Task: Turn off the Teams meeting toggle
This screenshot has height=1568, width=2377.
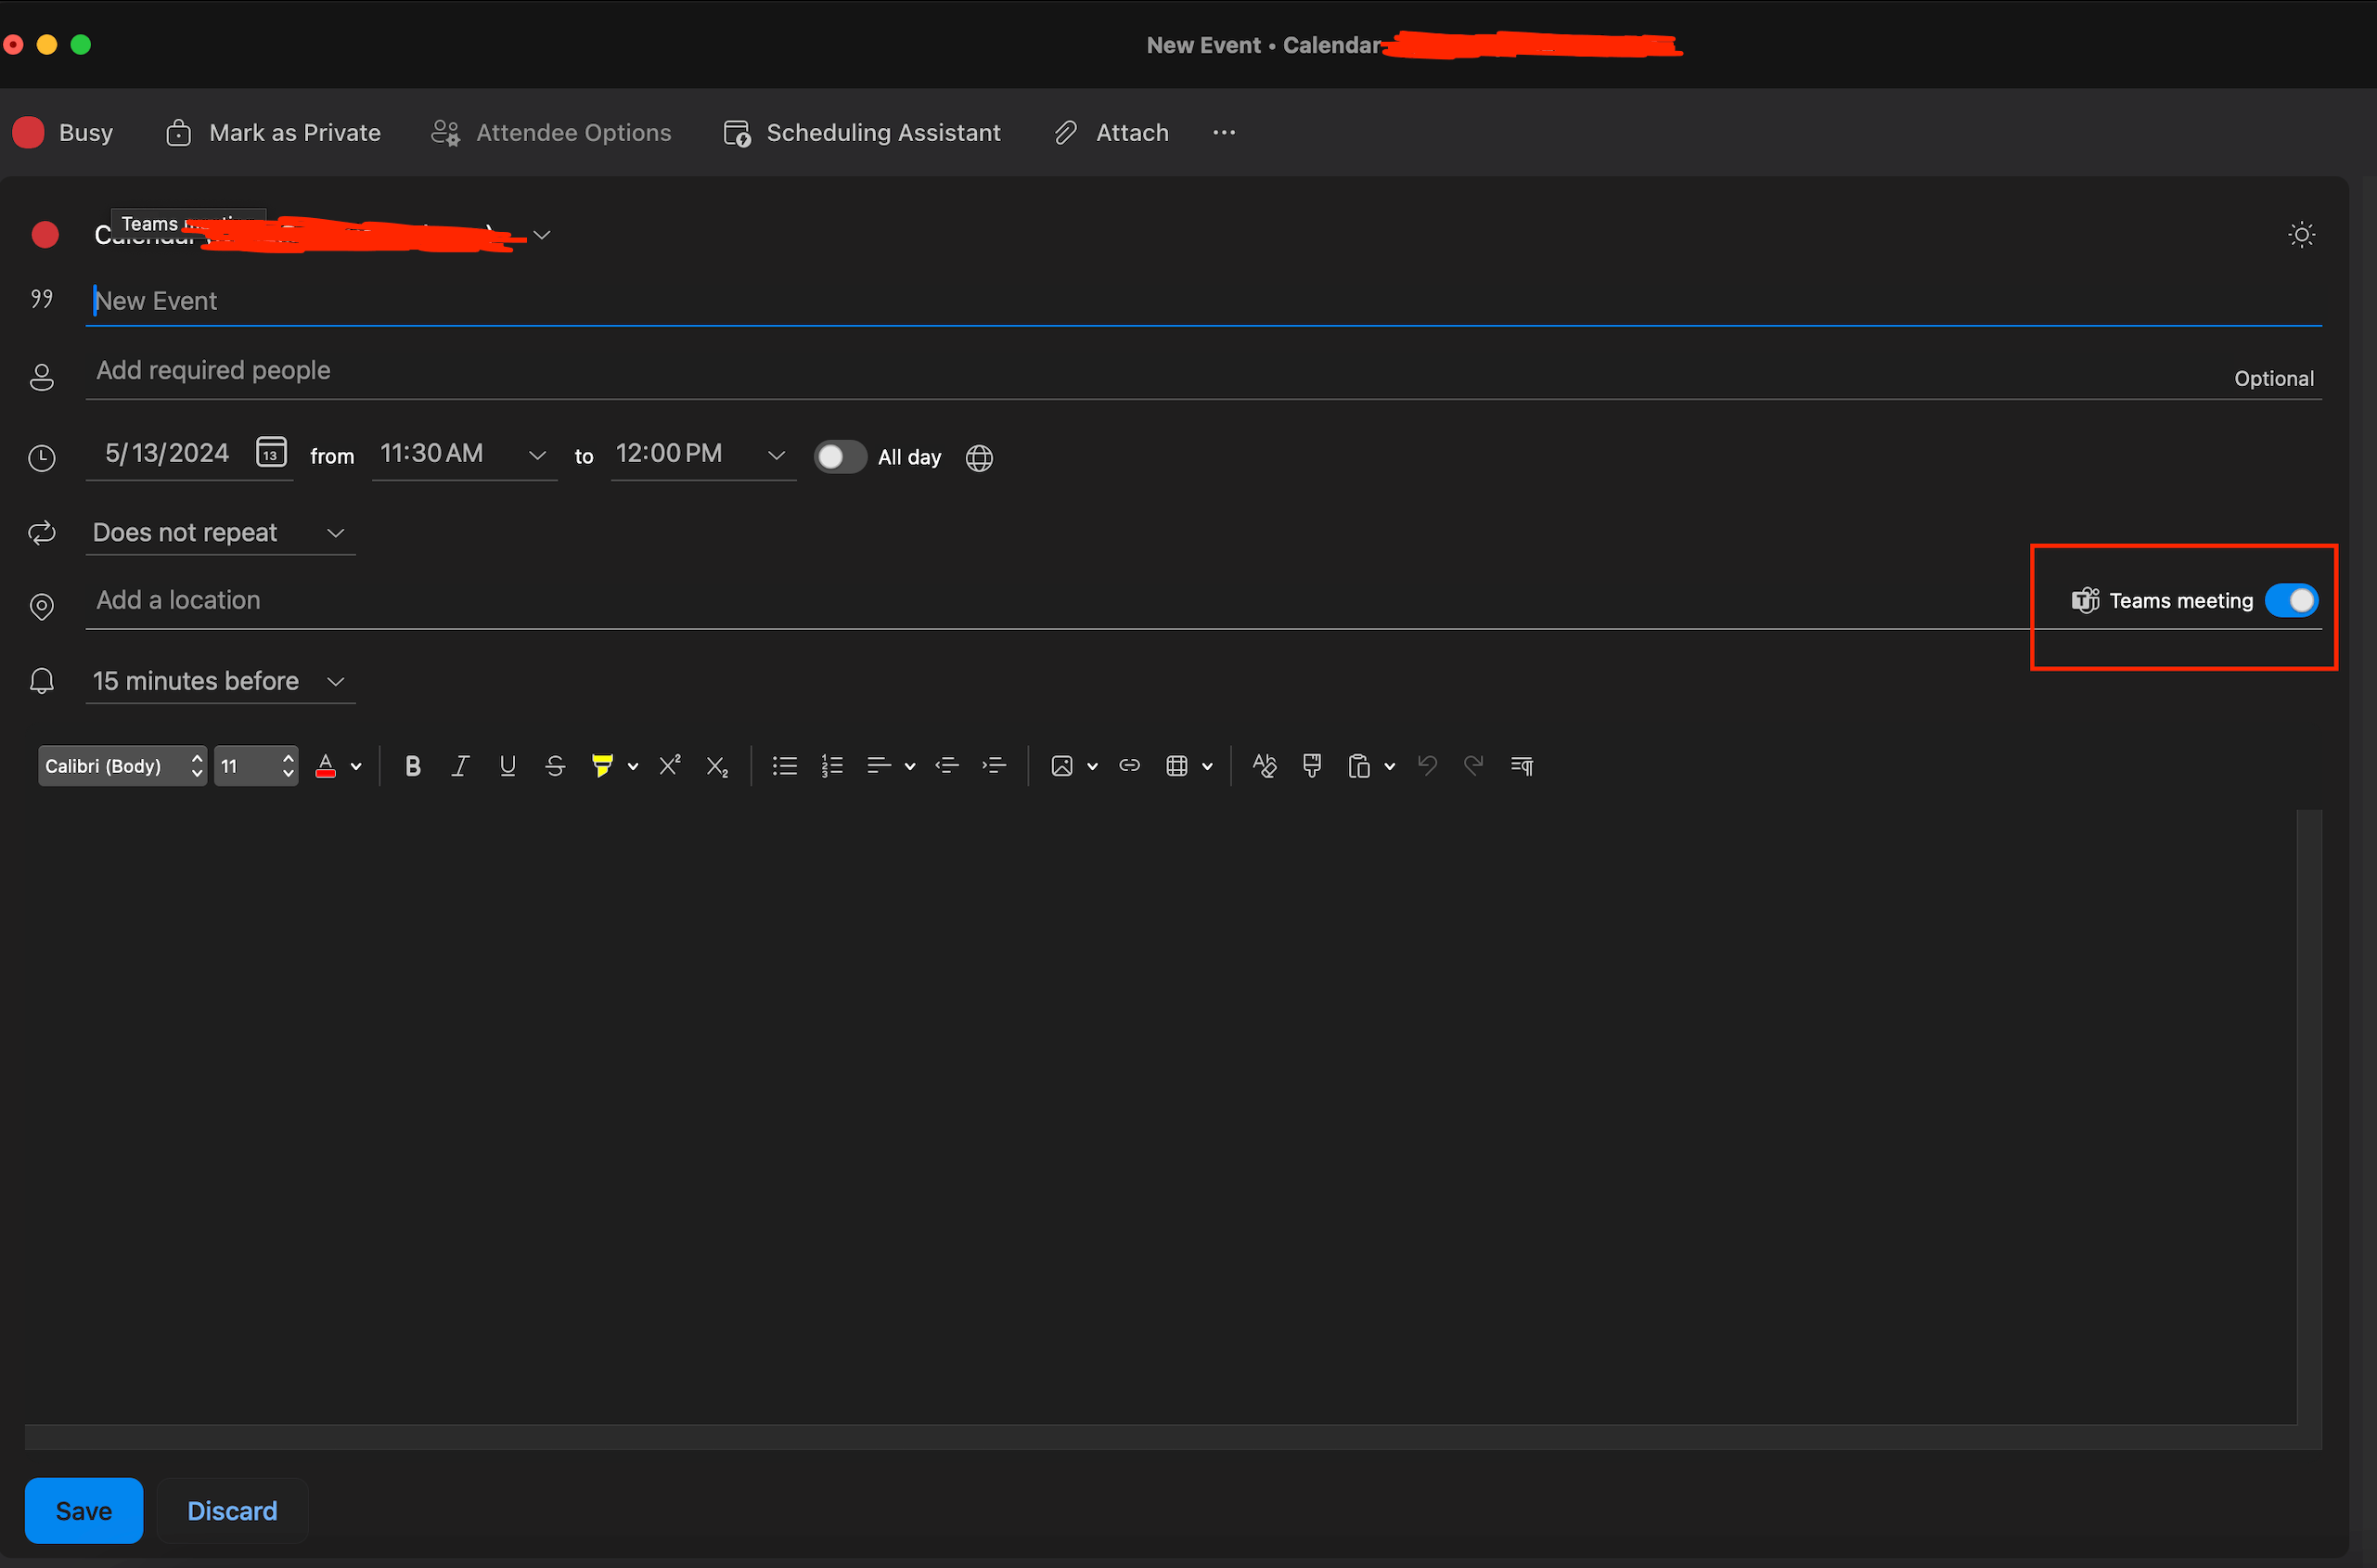Action: pyautogui.click(x=2291, y=601)
